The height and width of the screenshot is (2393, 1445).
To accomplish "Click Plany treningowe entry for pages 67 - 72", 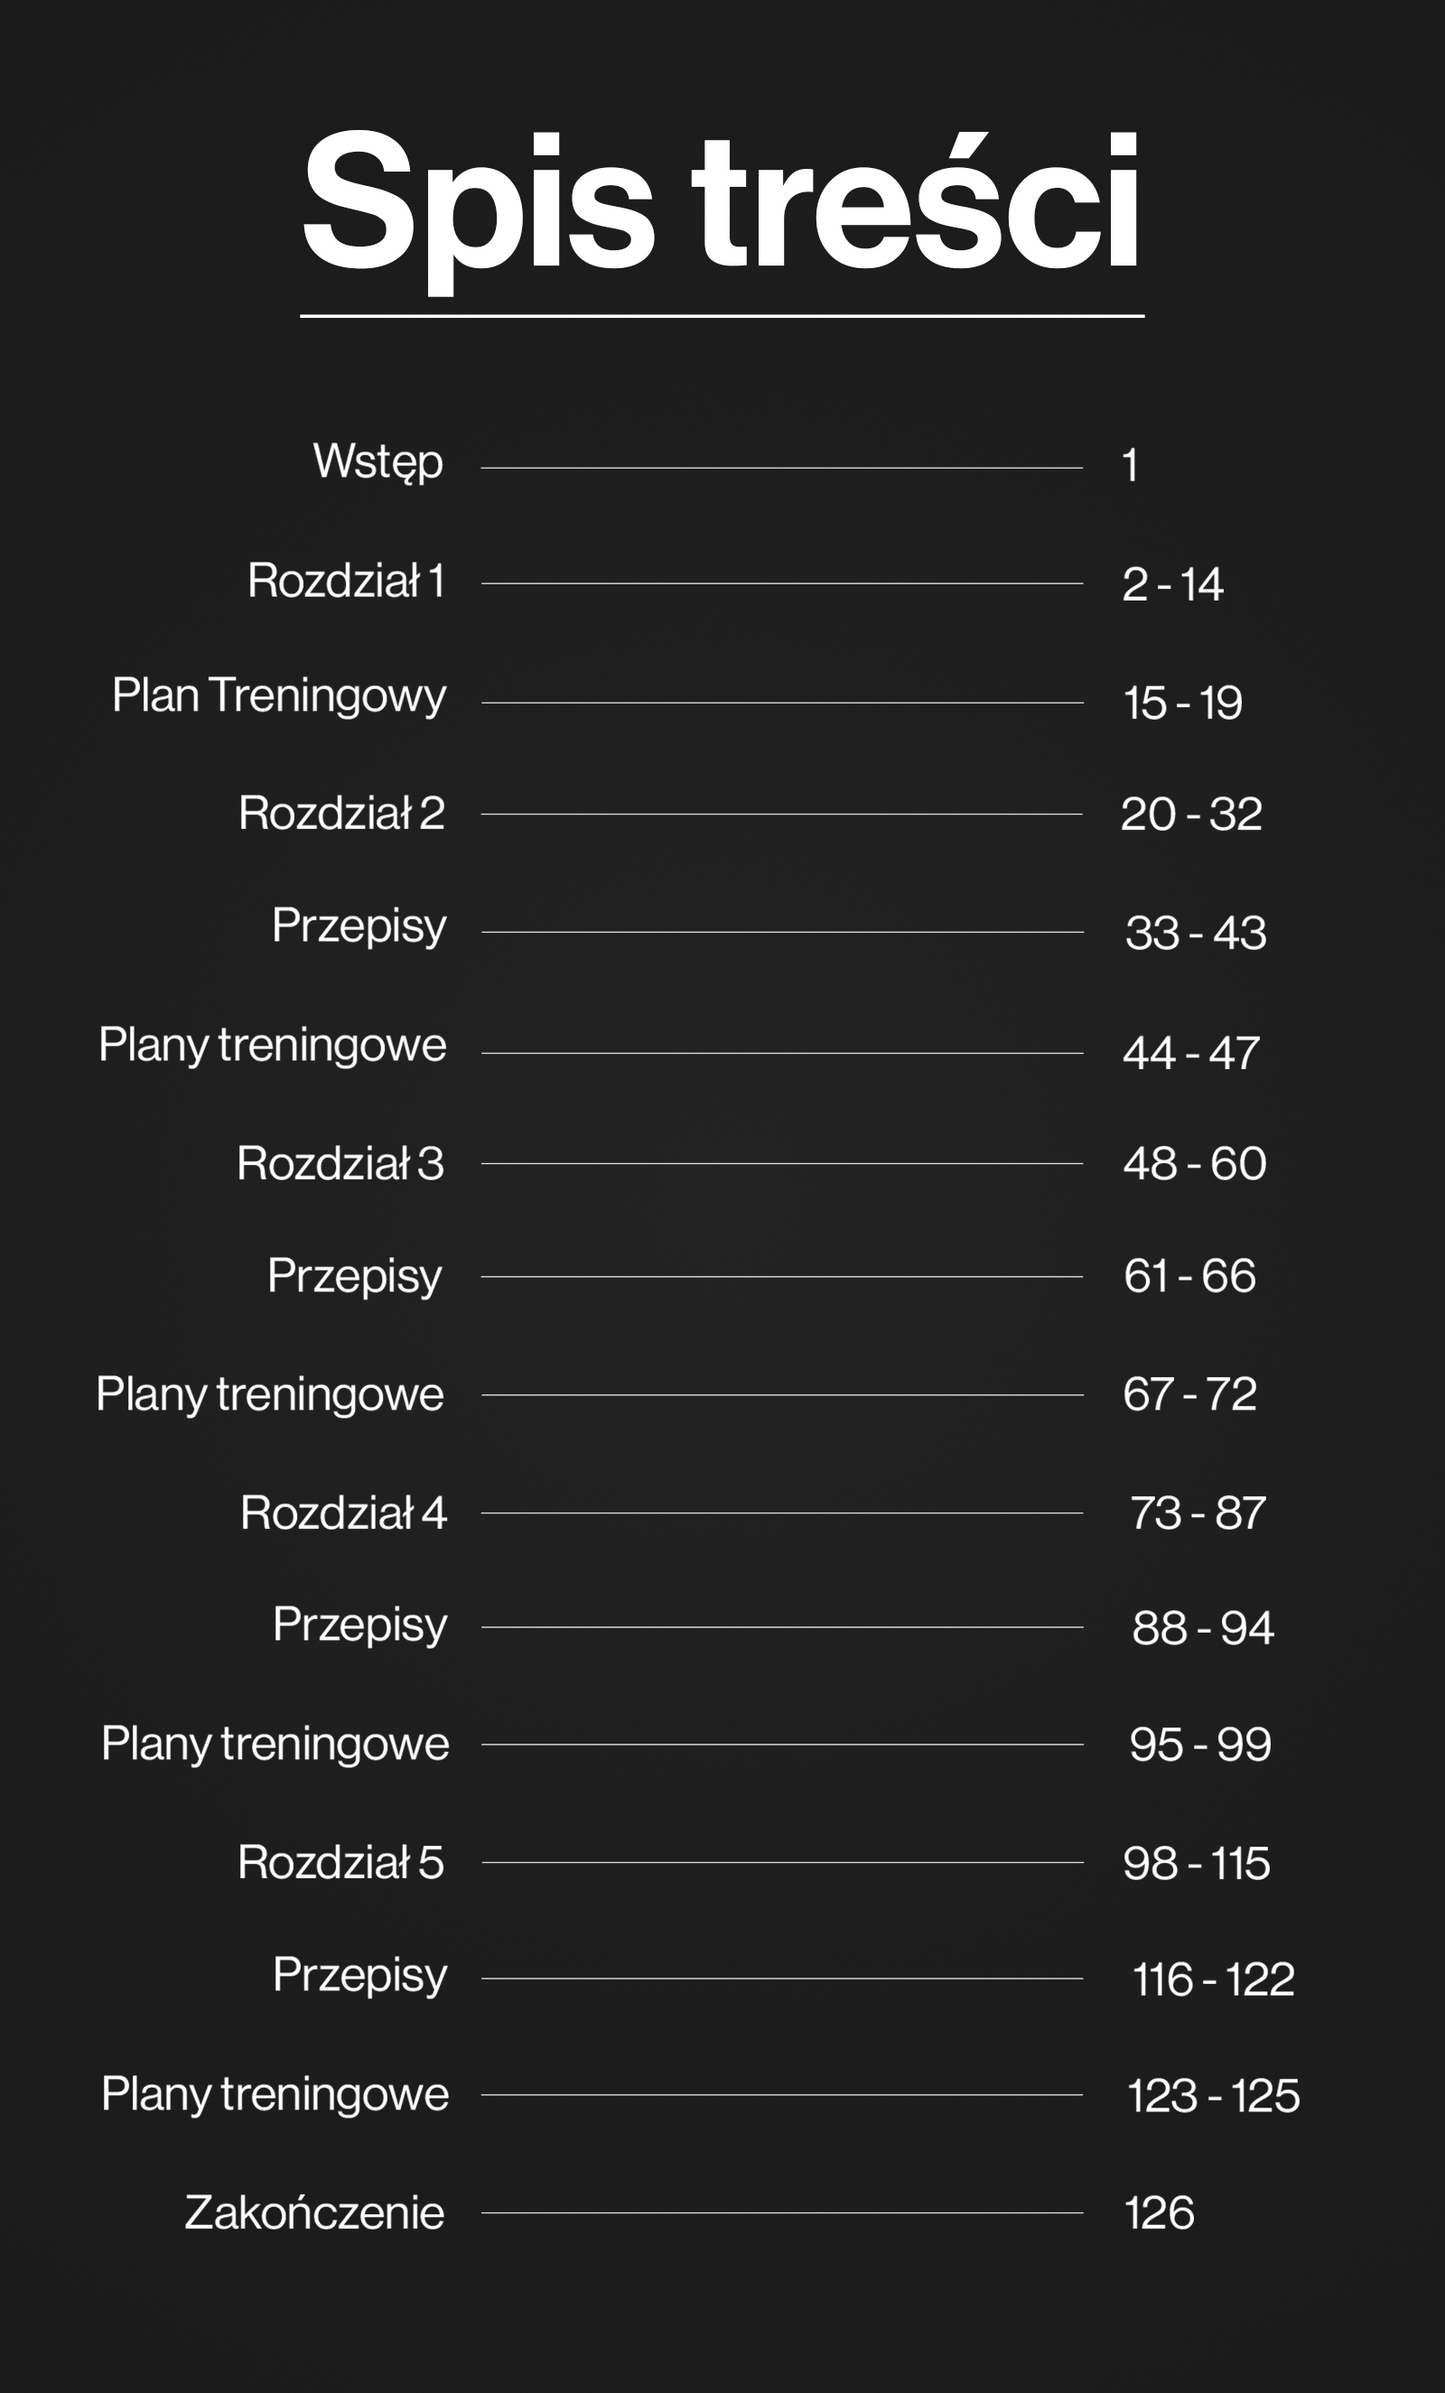I will click(270, 1396).
